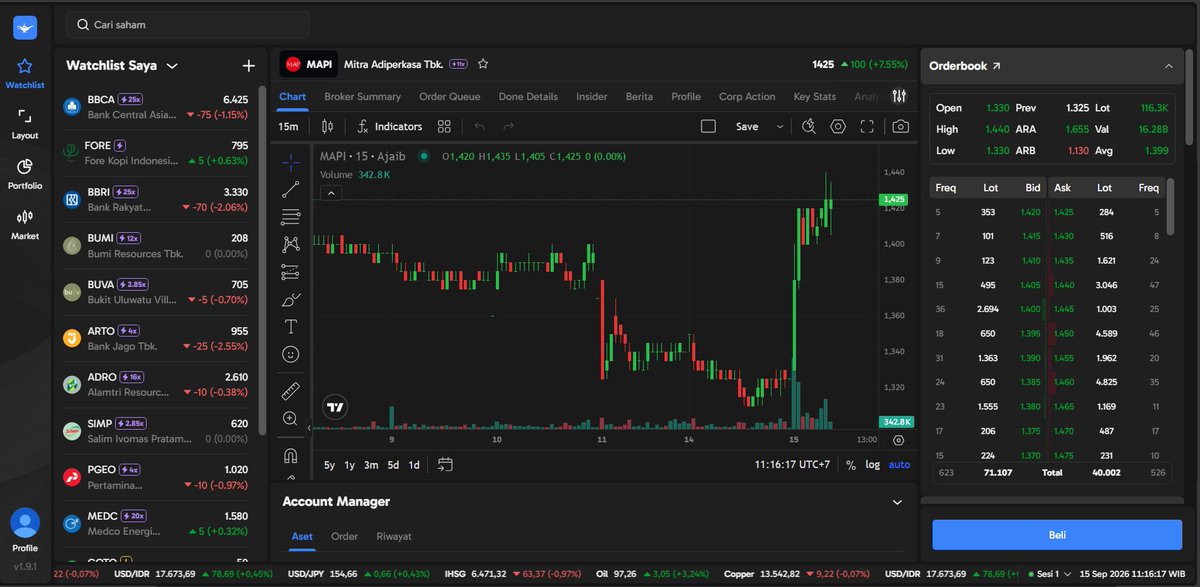Click the Cari saham search field
Screen dimensions: 1200x587
[187, 24]
